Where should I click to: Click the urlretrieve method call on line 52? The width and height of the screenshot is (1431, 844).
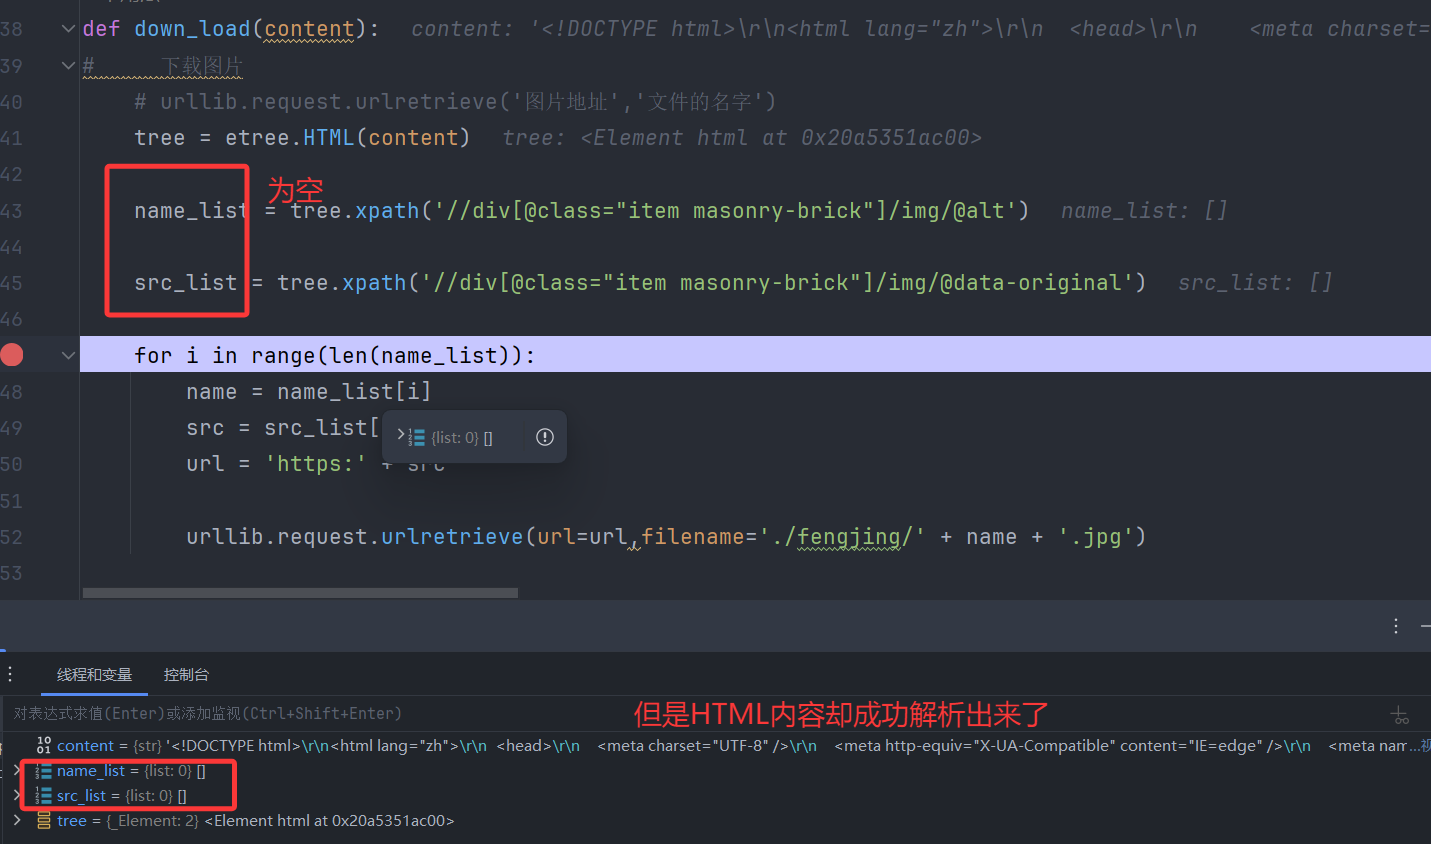451,537
